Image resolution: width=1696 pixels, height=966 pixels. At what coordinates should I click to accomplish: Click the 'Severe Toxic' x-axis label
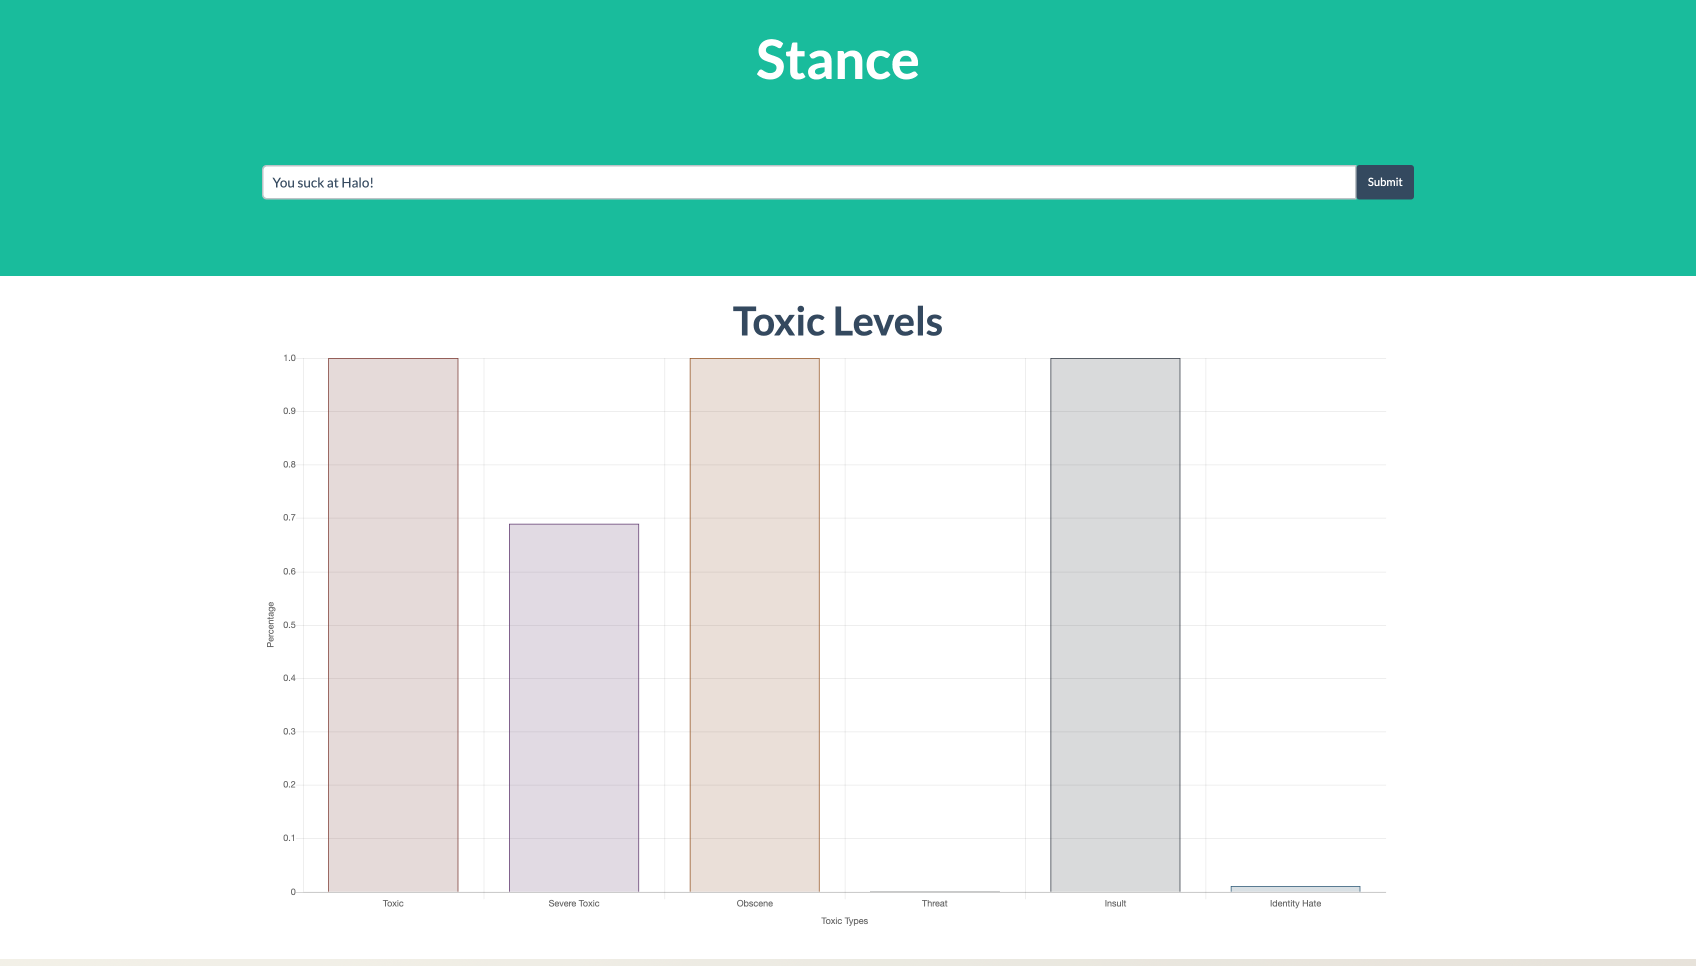click(574, 903)
